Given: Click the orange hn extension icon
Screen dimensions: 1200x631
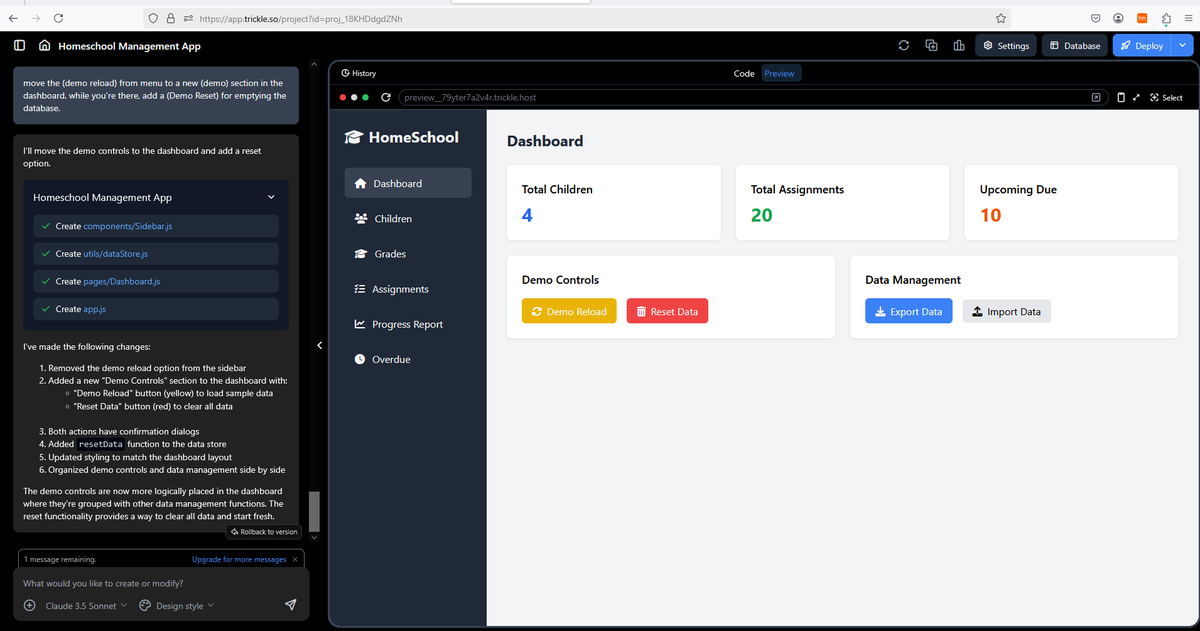Looking at the screenshot, I should (x=1142, y=17).
